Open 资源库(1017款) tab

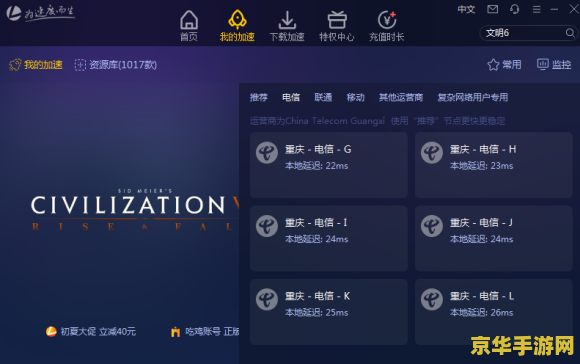116,65
